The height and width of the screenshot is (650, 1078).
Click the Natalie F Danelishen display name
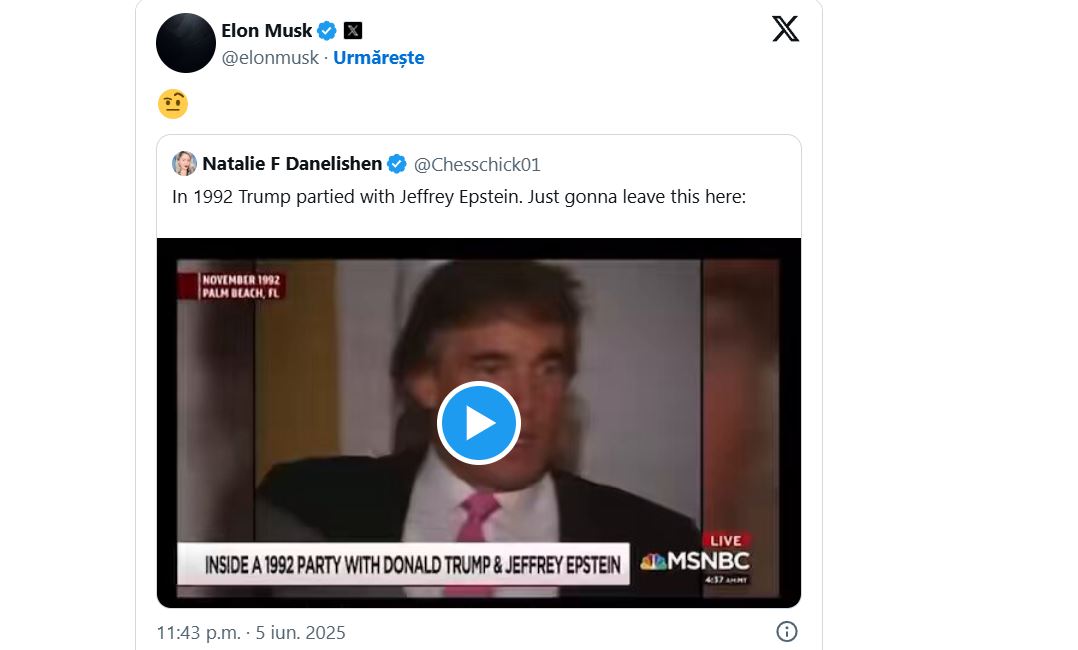pyautogui.click(x=292, y=164)
